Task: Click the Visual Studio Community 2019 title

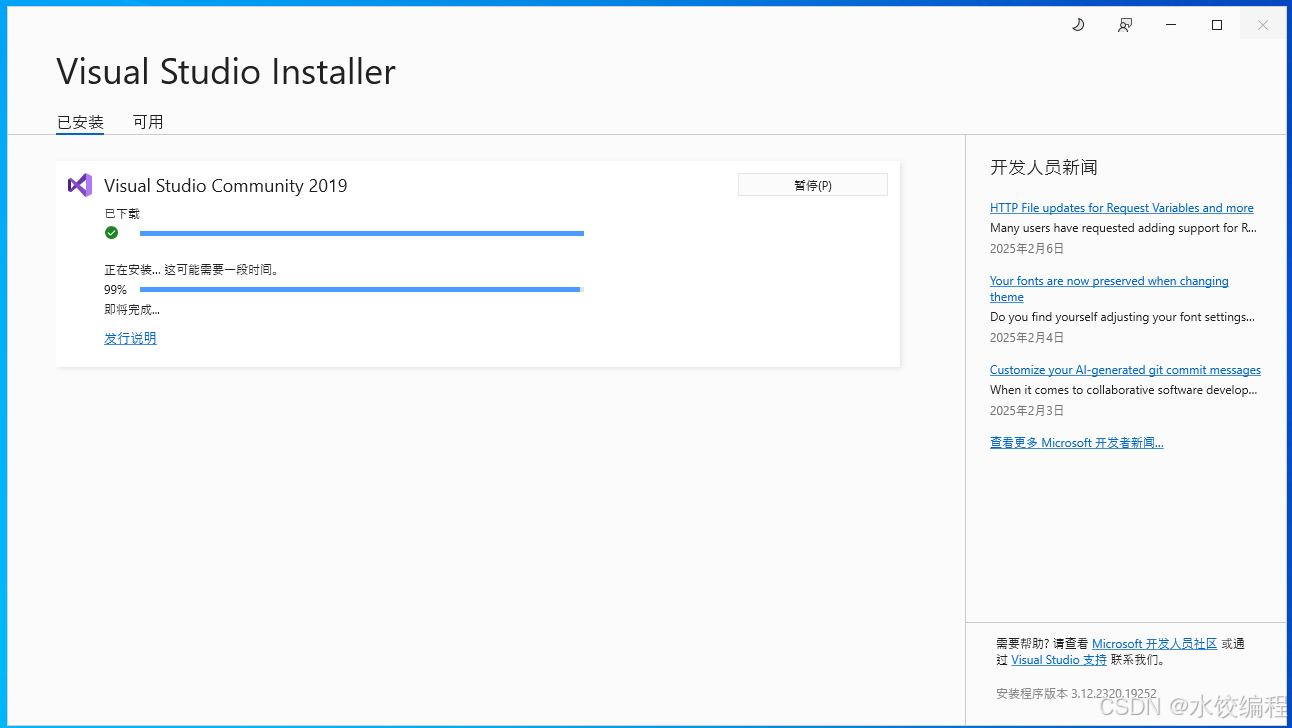Action: [x=226, y=185]
